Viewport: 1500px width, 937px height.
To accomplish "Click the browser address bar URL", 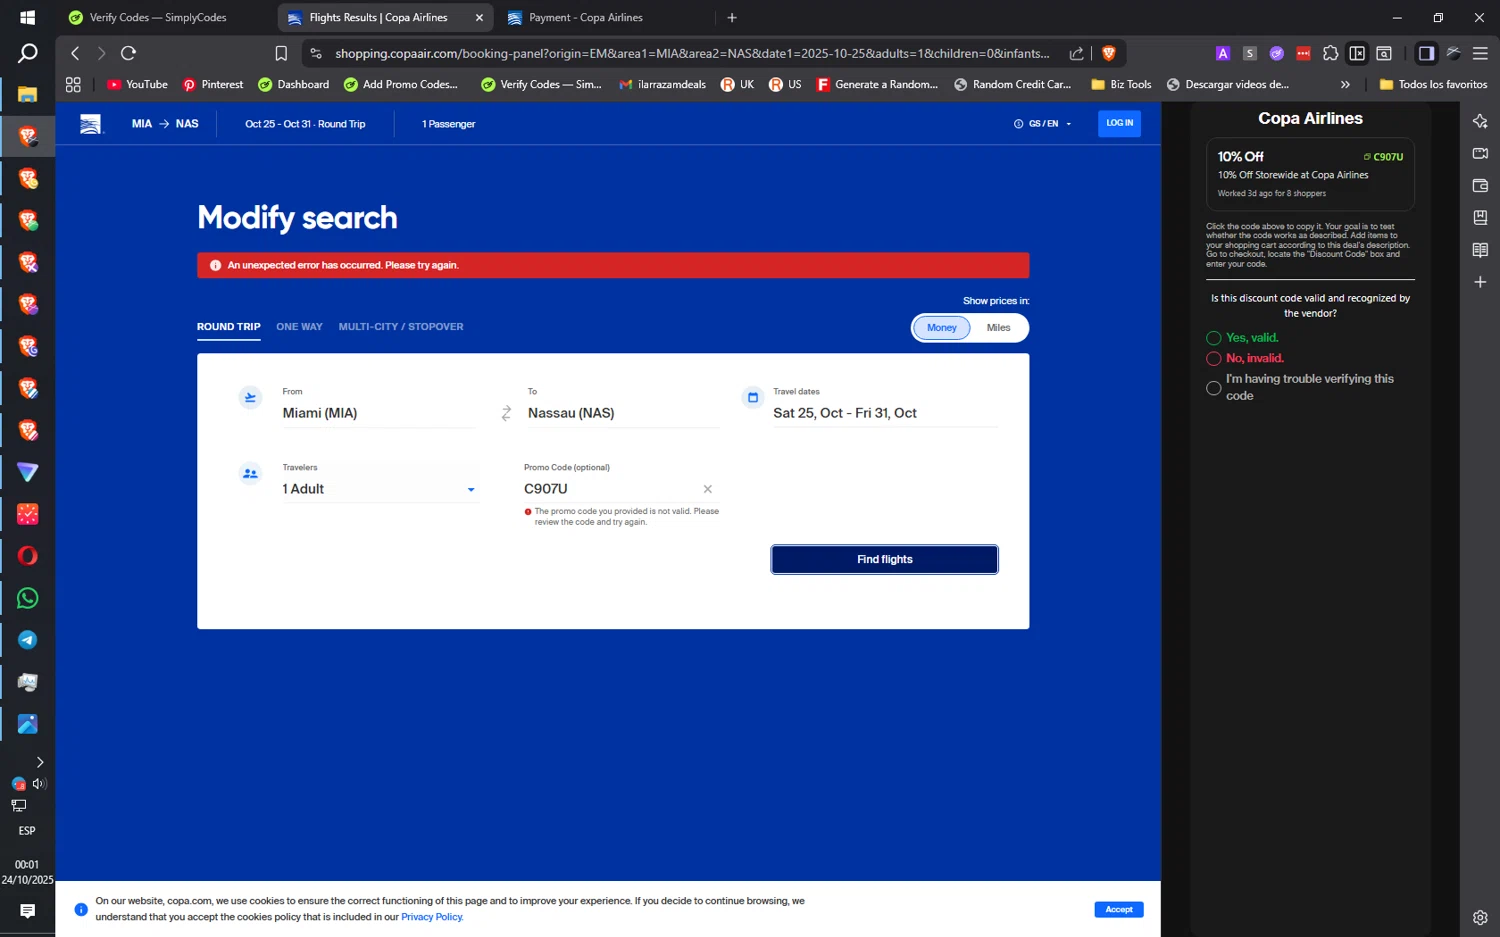I will click(692, 53).
